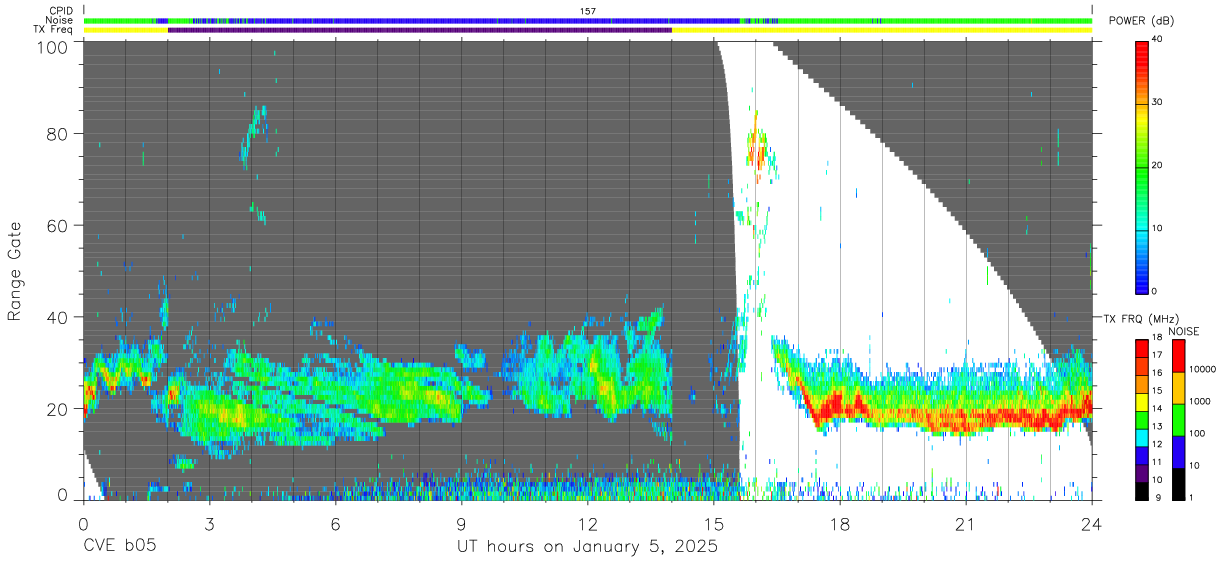
Task: Click the 18 tick on UT hours axis
Action: (839, 523)
